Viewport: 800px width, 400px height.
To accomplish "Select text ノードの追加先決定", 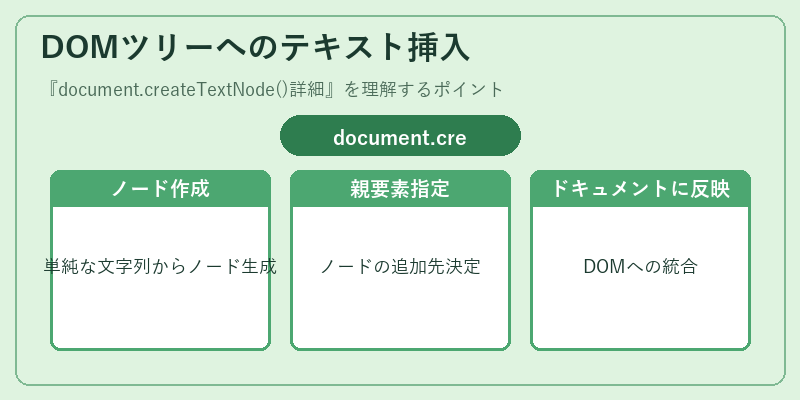I will coord(400,266).
